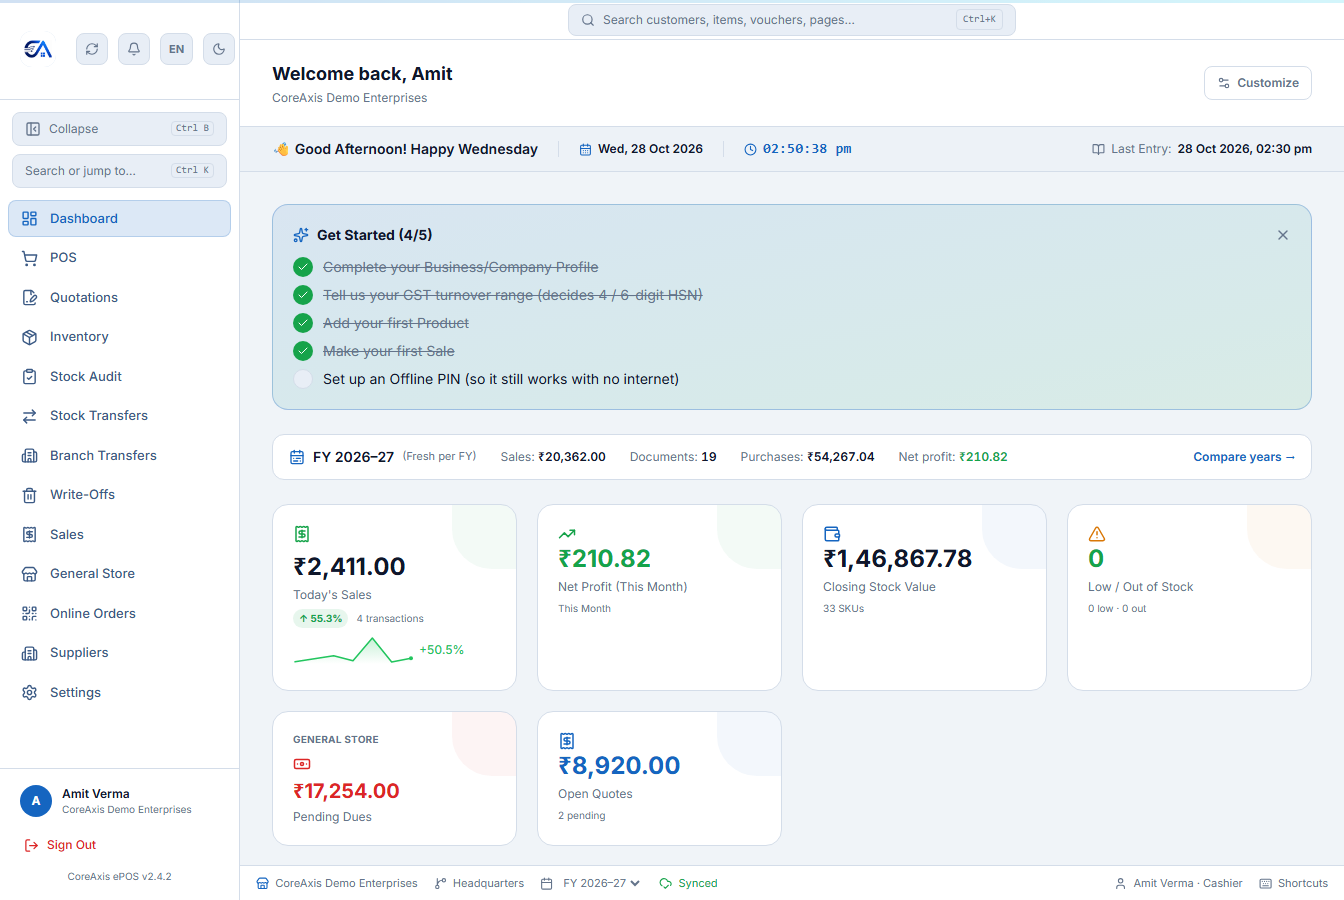
Task: Click the Pending Dues cash icon
Action: (302, 764)
